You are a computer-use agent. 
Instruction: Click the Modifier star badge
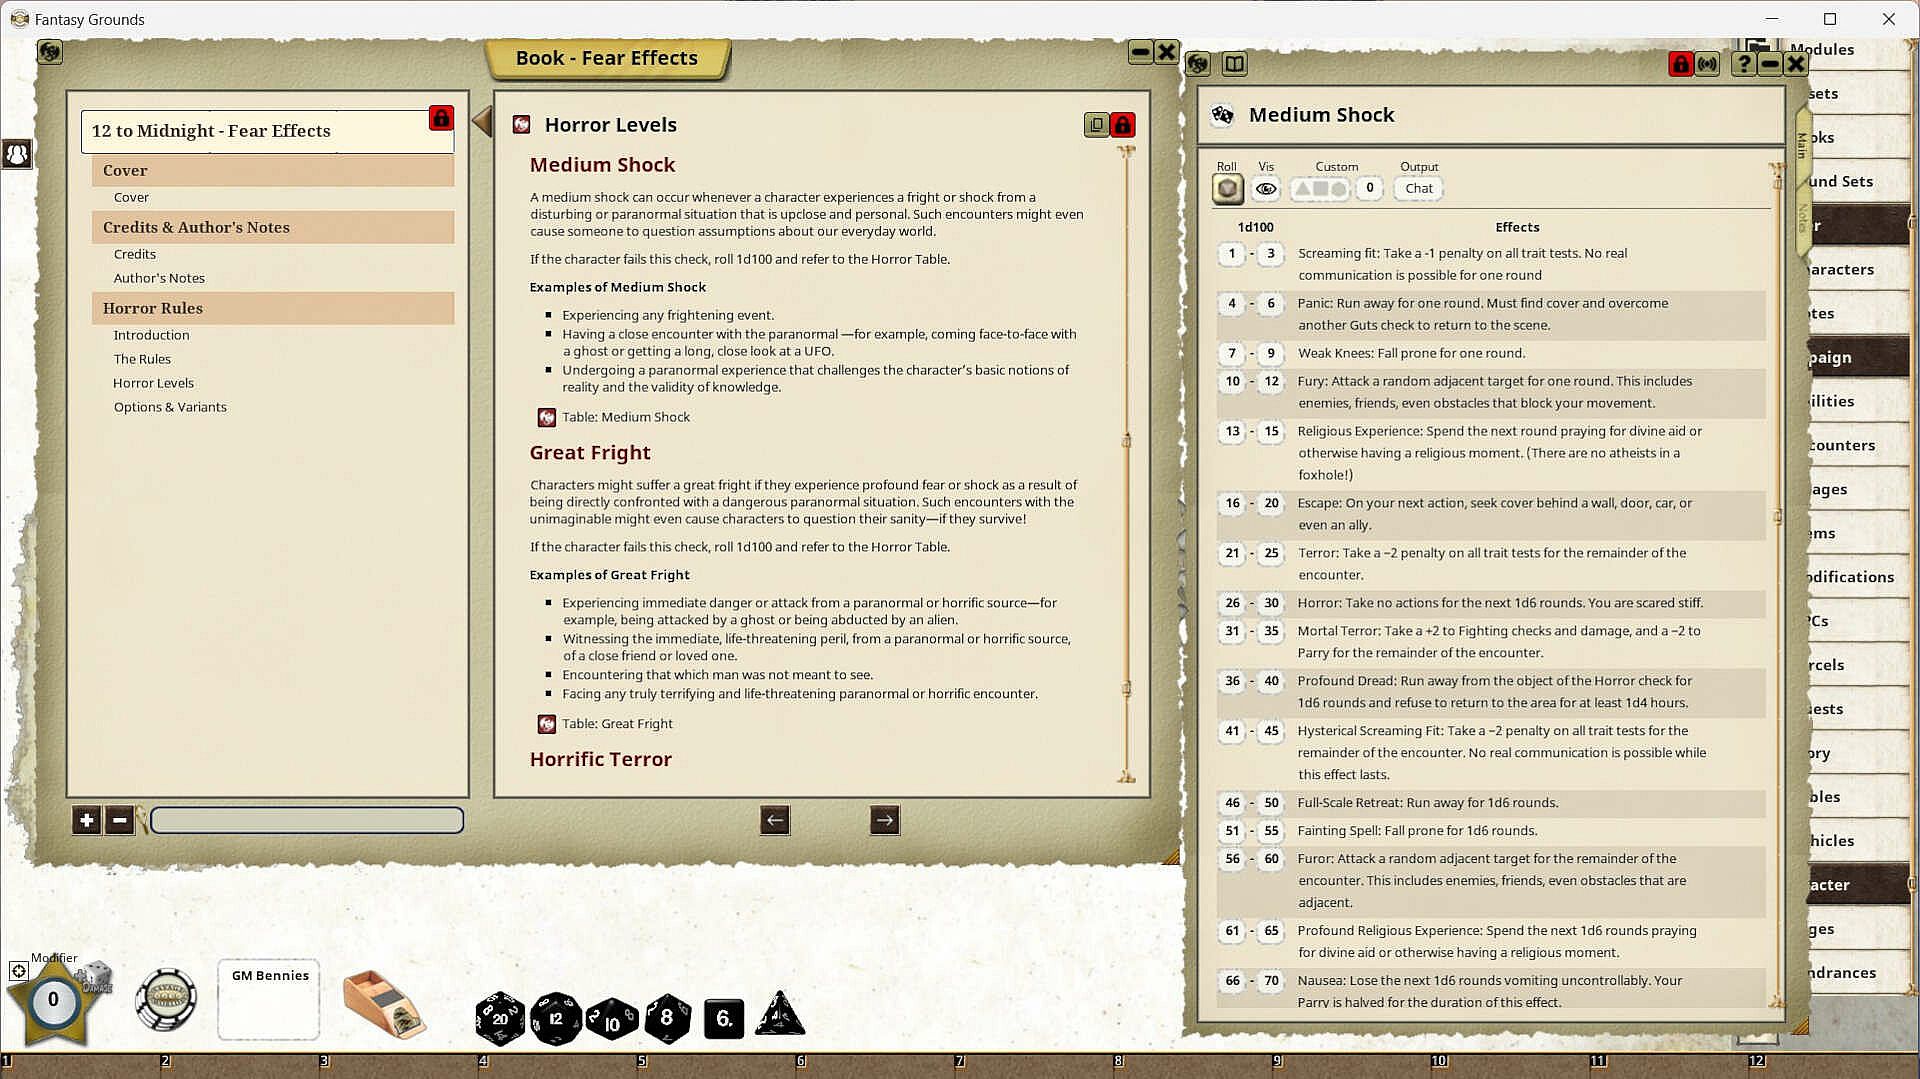tap(53, 1000)
